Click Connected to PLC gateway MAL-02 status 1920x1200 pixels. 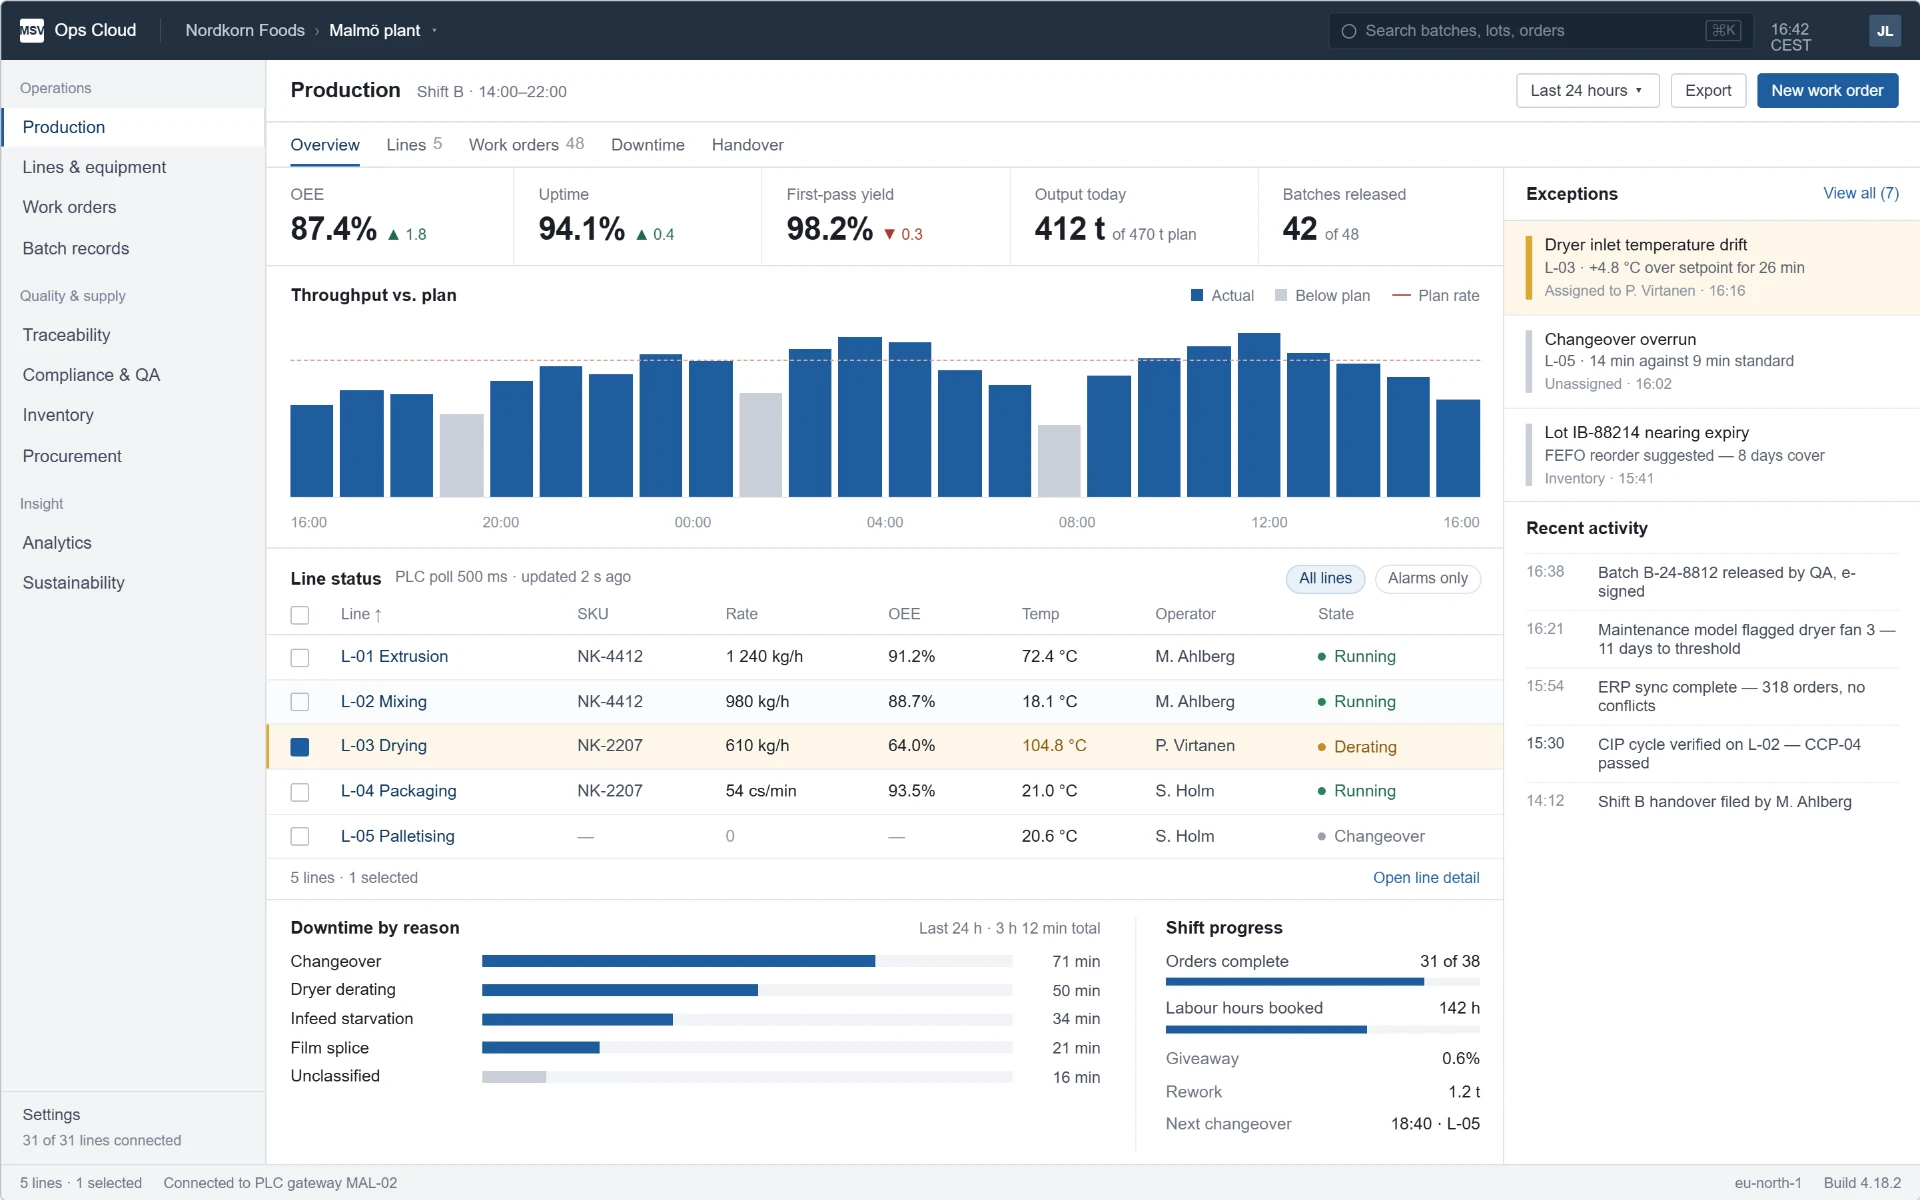280,1183
